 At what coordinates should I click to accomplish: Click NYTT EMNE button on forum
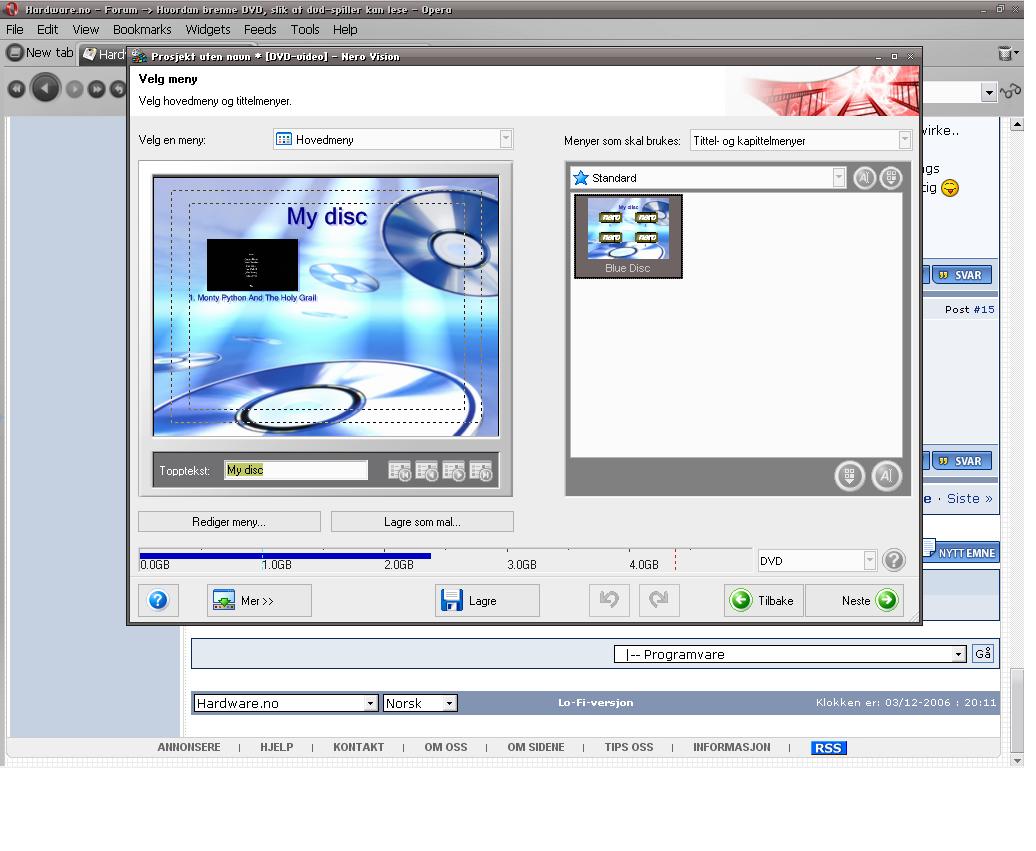point(962,552)
